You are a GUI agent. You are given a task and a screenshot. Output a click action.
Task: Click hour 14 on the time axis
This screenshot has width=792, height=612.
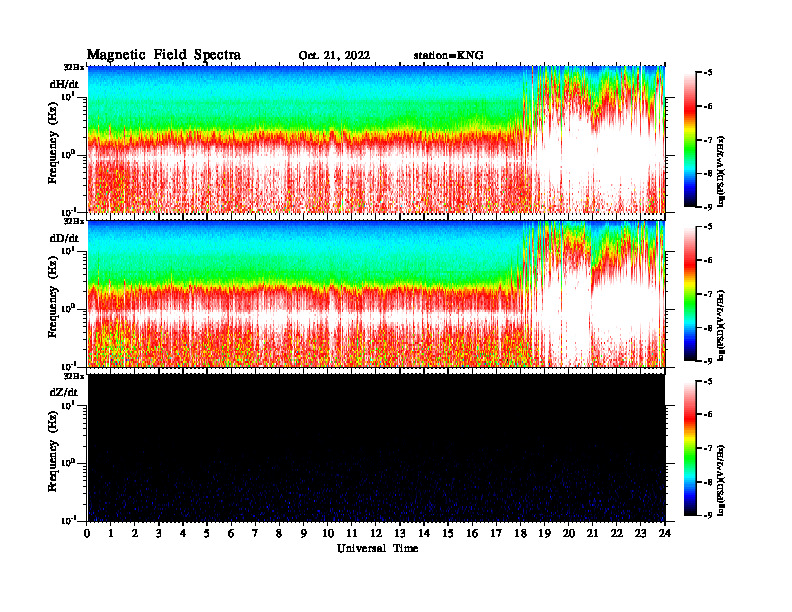click(x=424, y=533)
